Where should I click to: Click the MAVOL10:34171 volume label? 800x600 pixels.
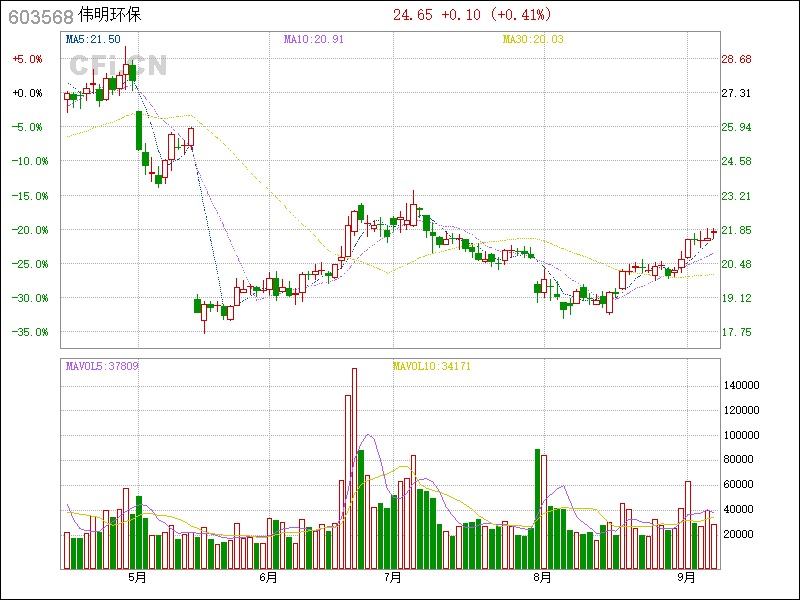pyautogui.click(x=431, y=366)
